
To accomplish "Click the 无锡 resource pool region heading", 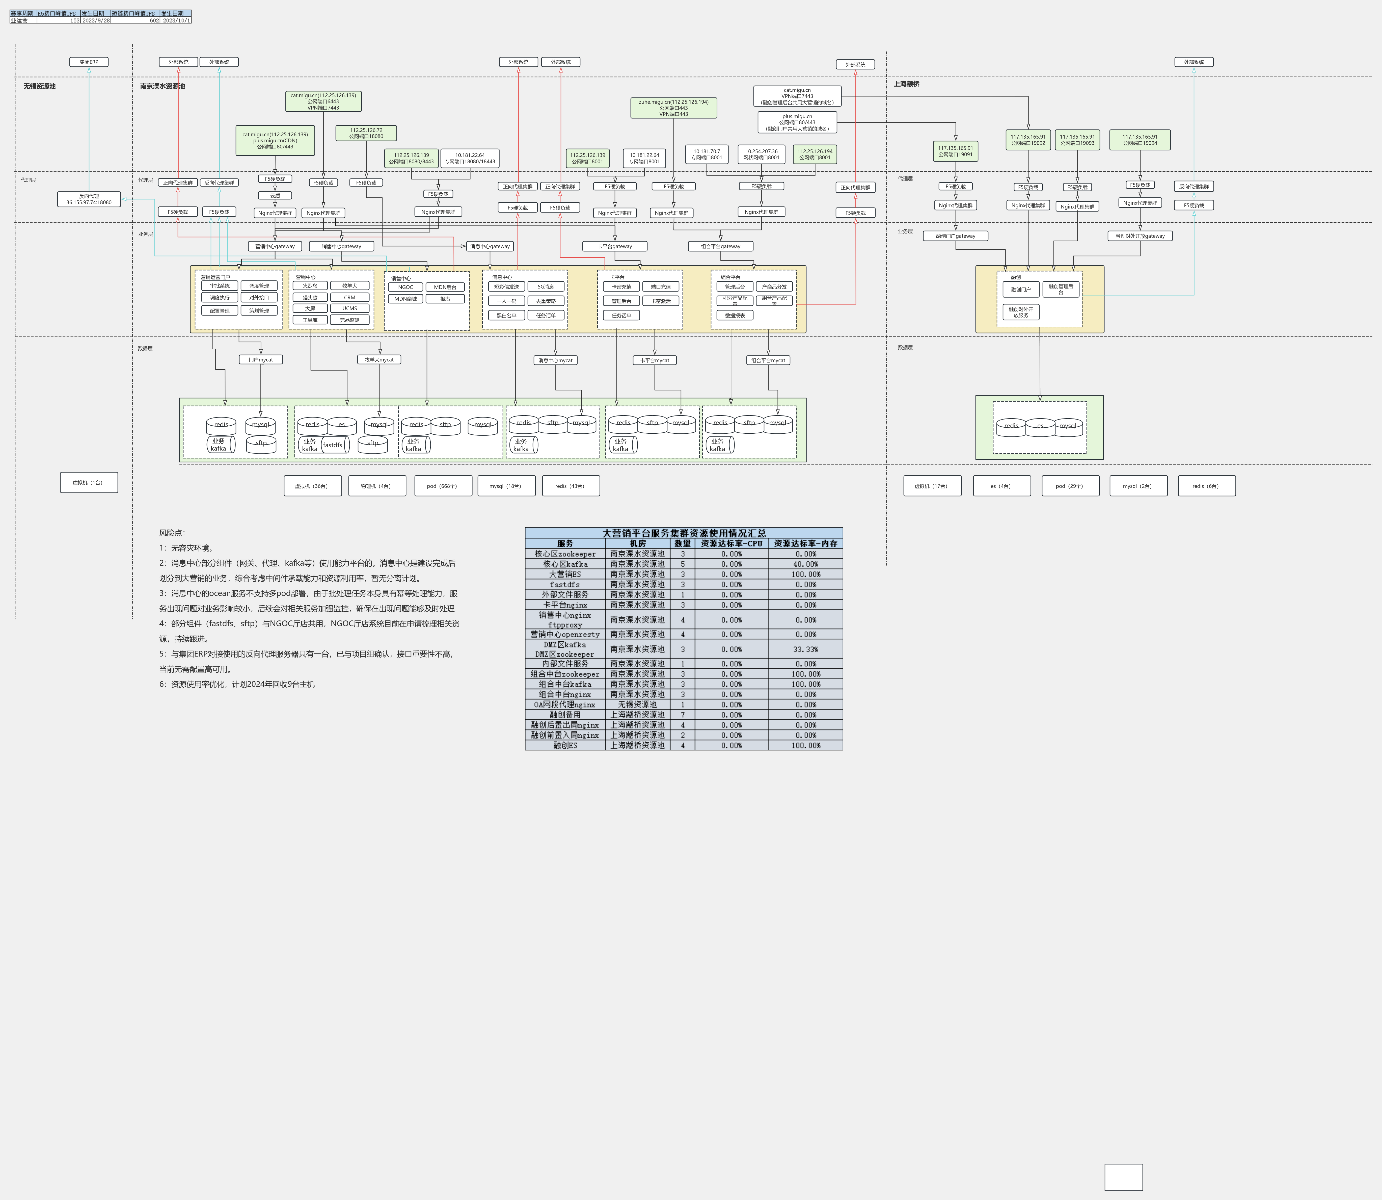I will [40, 86].
